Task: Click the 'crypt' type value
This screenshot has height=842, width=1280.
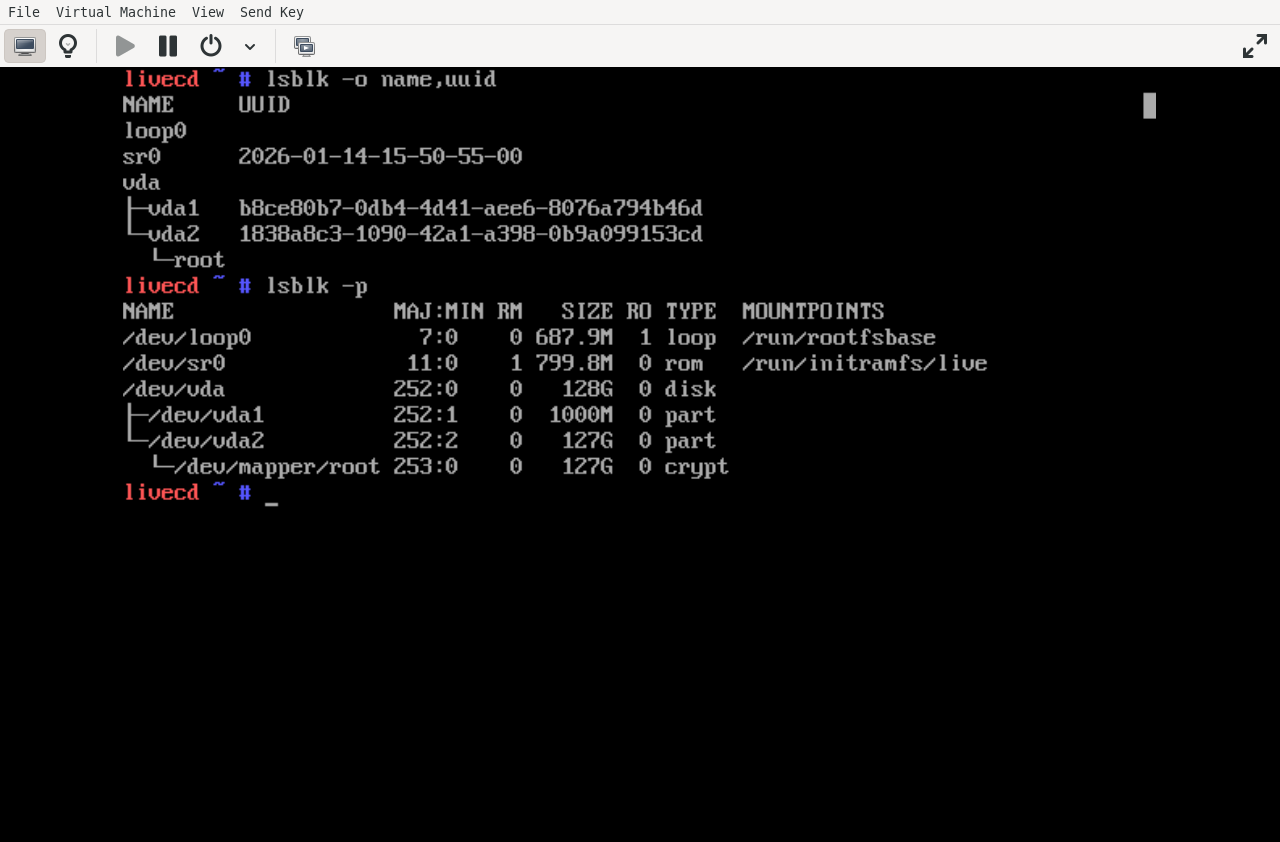Action: (x=697, y=467)
